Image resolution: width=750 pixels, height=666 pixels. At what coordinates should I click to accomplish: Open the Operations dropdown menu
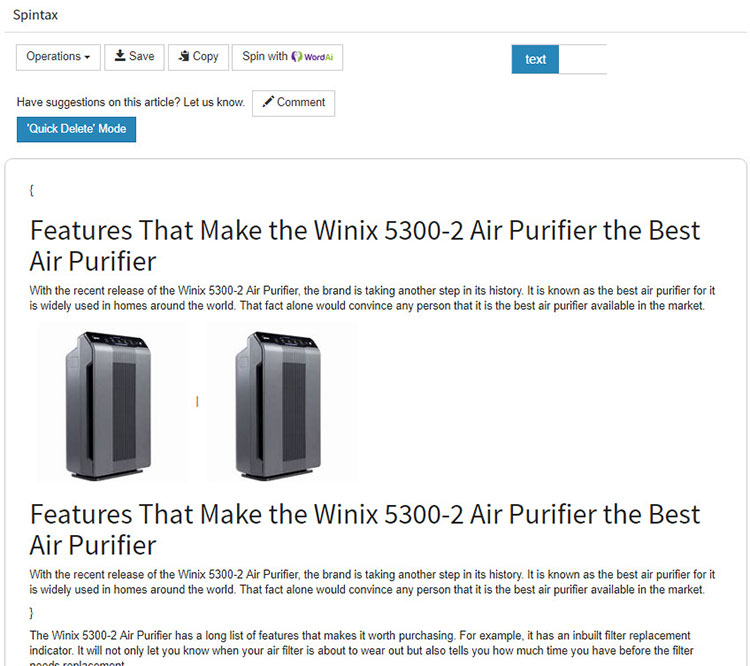[58, 57]
